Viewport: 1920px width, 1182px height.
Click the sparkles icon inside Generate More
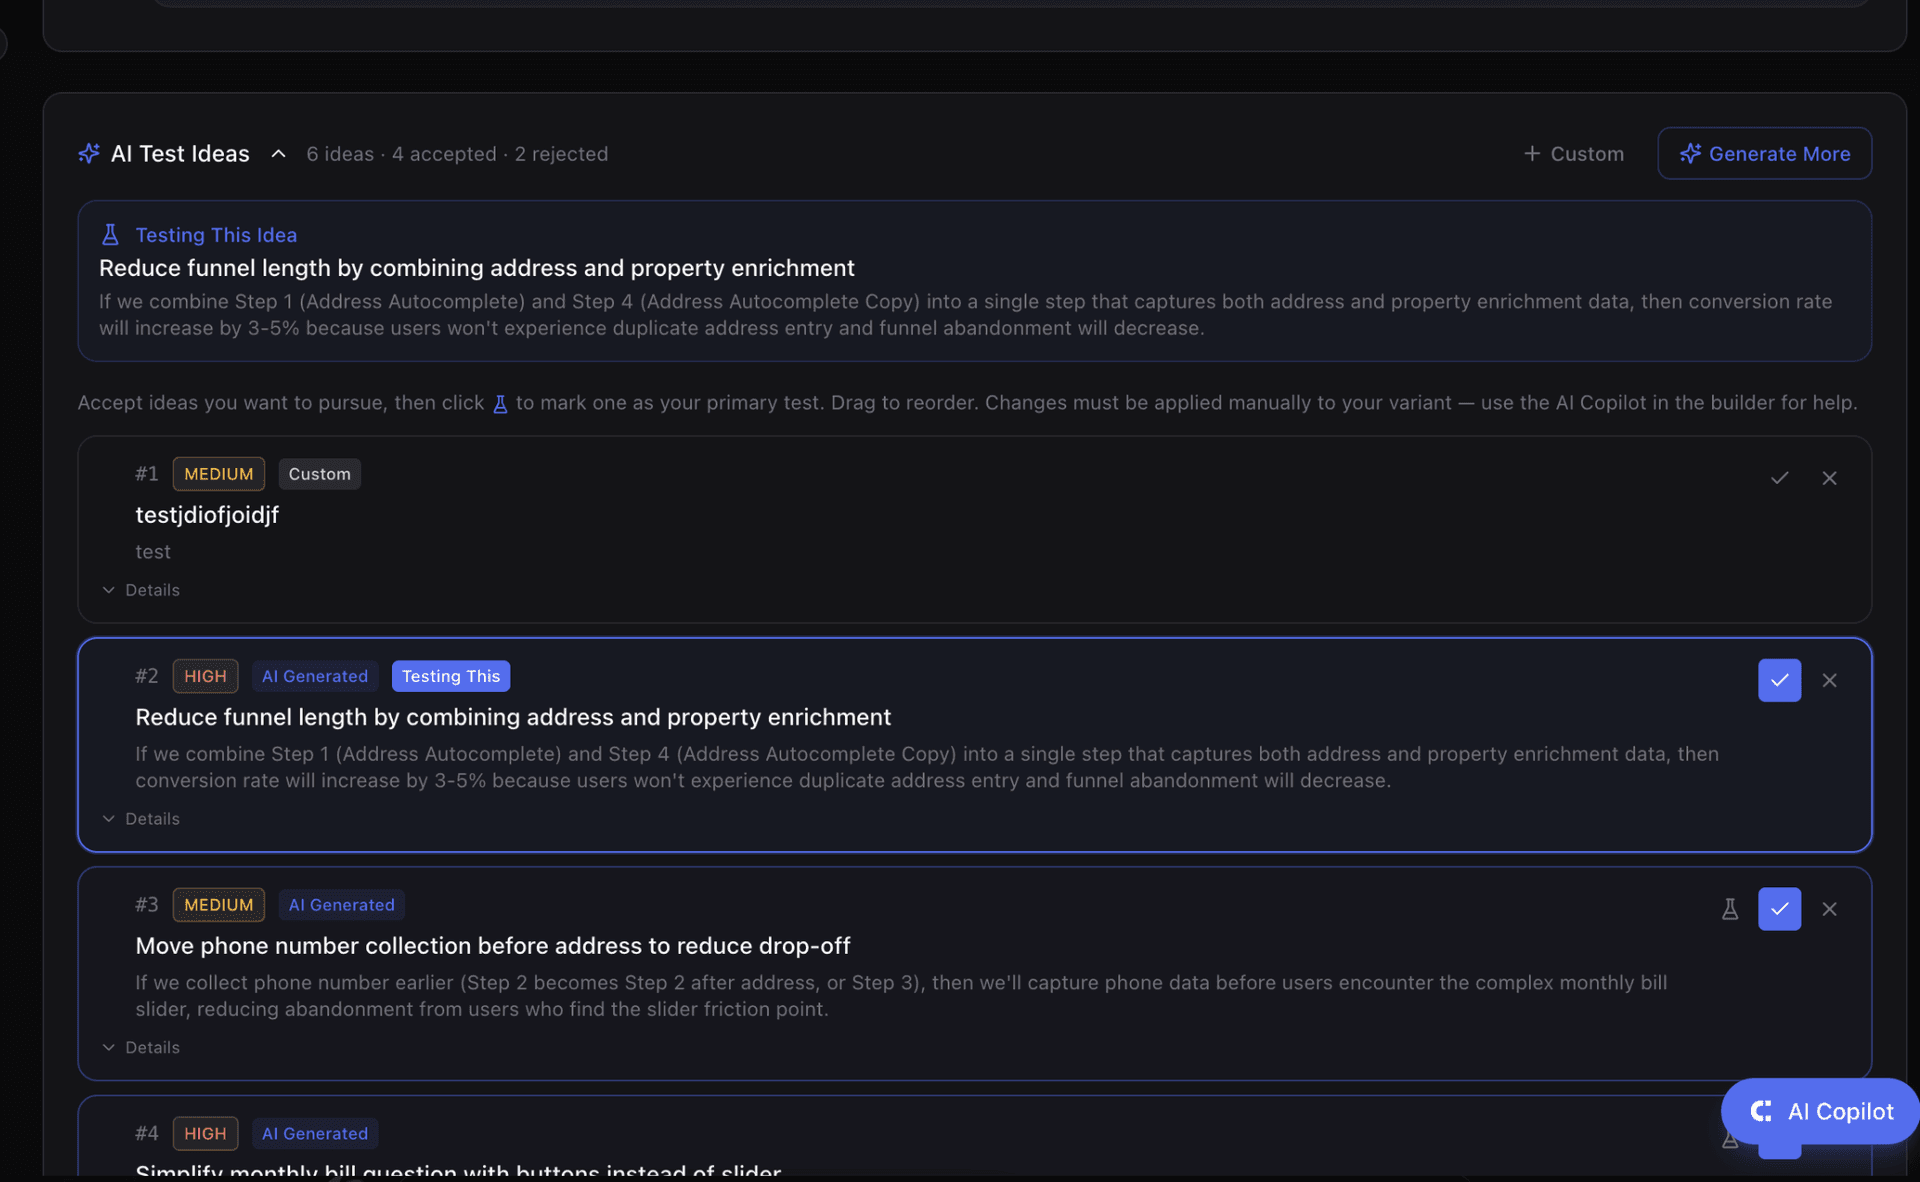(x=1691, y=153)
